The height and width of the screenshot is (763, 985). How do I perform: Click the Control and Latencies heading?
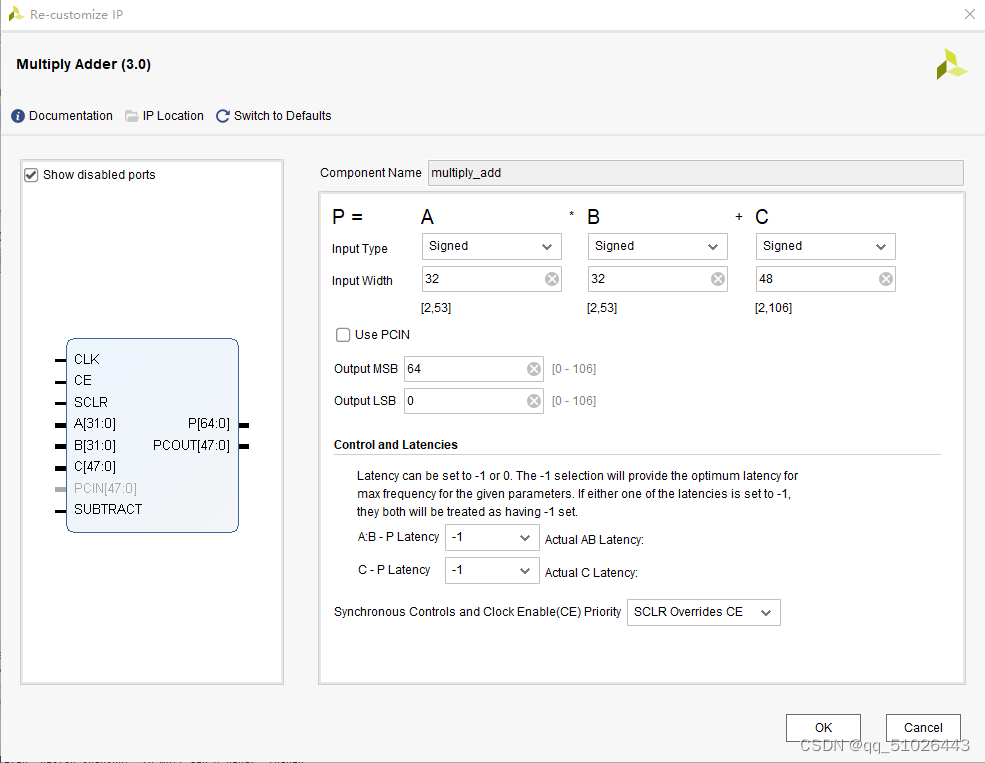pyautogui.click(x=396, y=445)
